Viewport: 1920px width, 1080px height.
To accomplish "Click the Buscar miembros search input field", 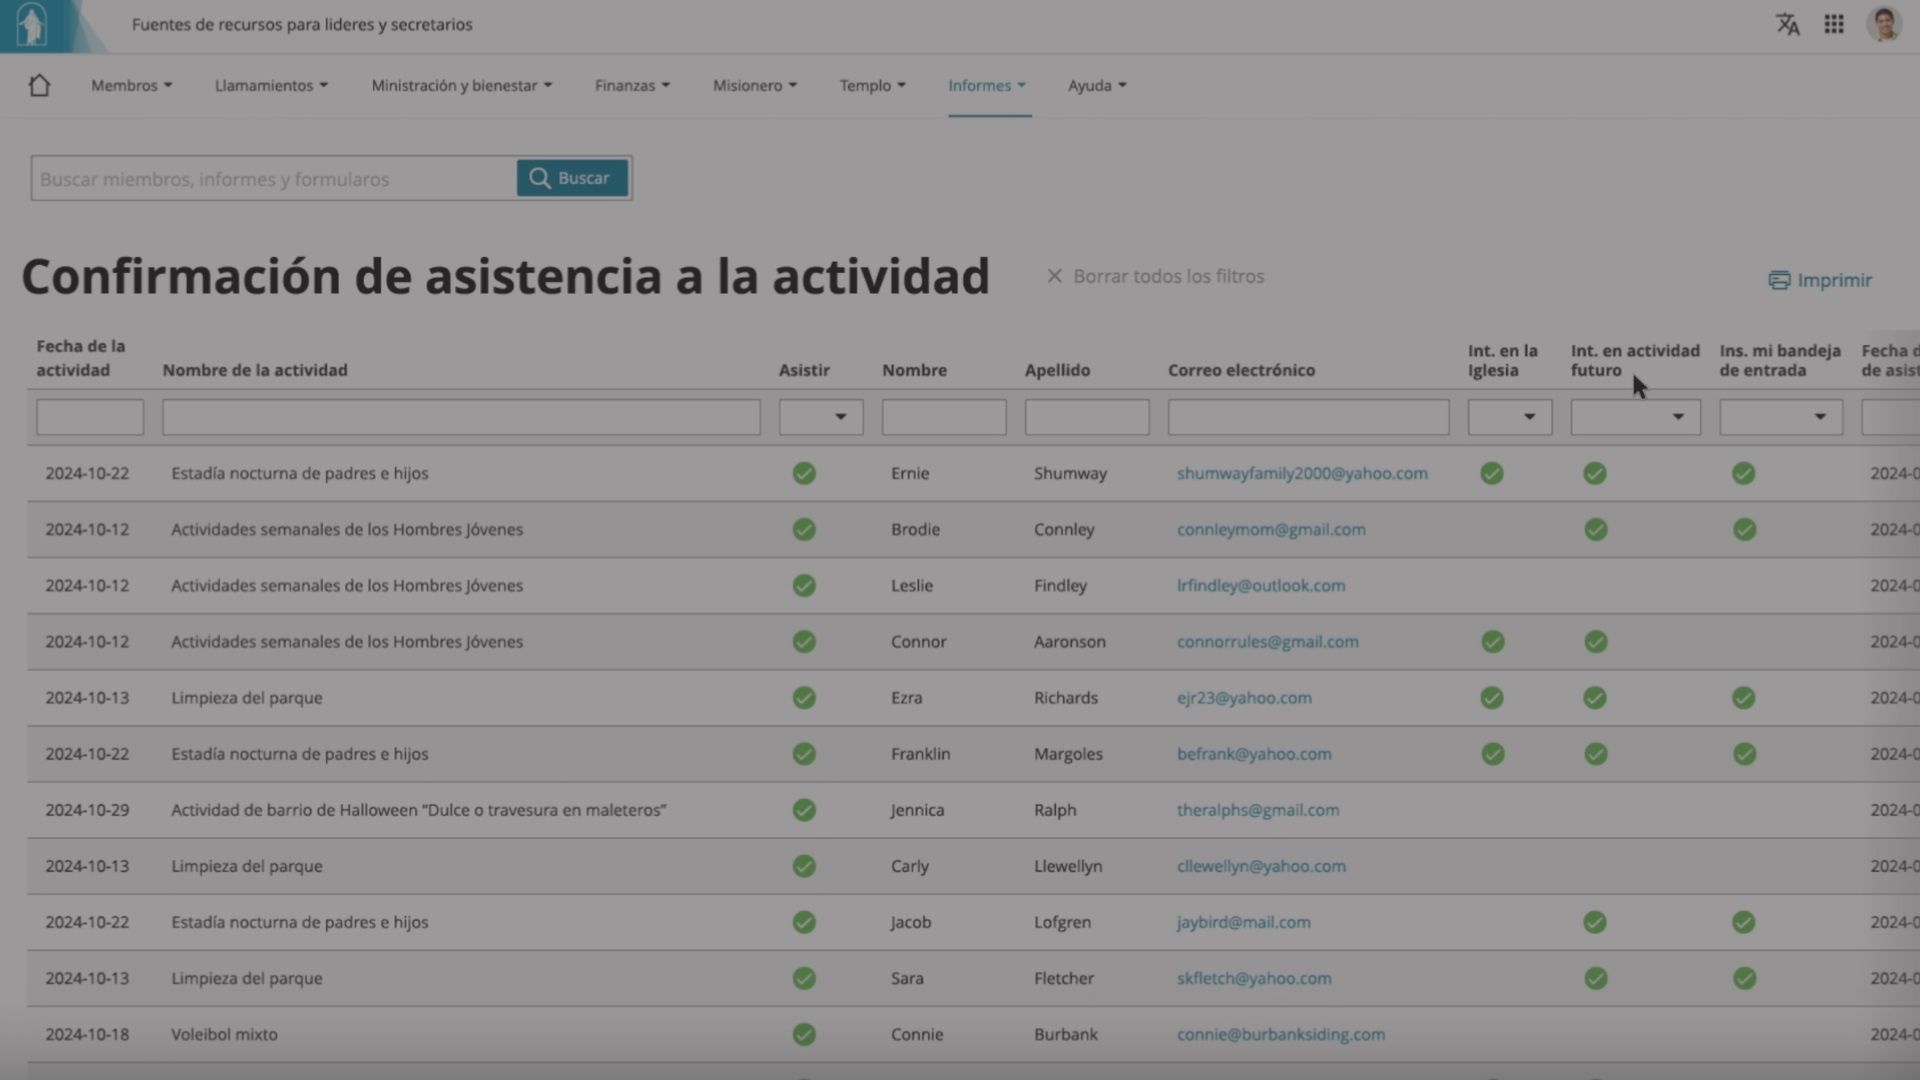I will (274, 179).
